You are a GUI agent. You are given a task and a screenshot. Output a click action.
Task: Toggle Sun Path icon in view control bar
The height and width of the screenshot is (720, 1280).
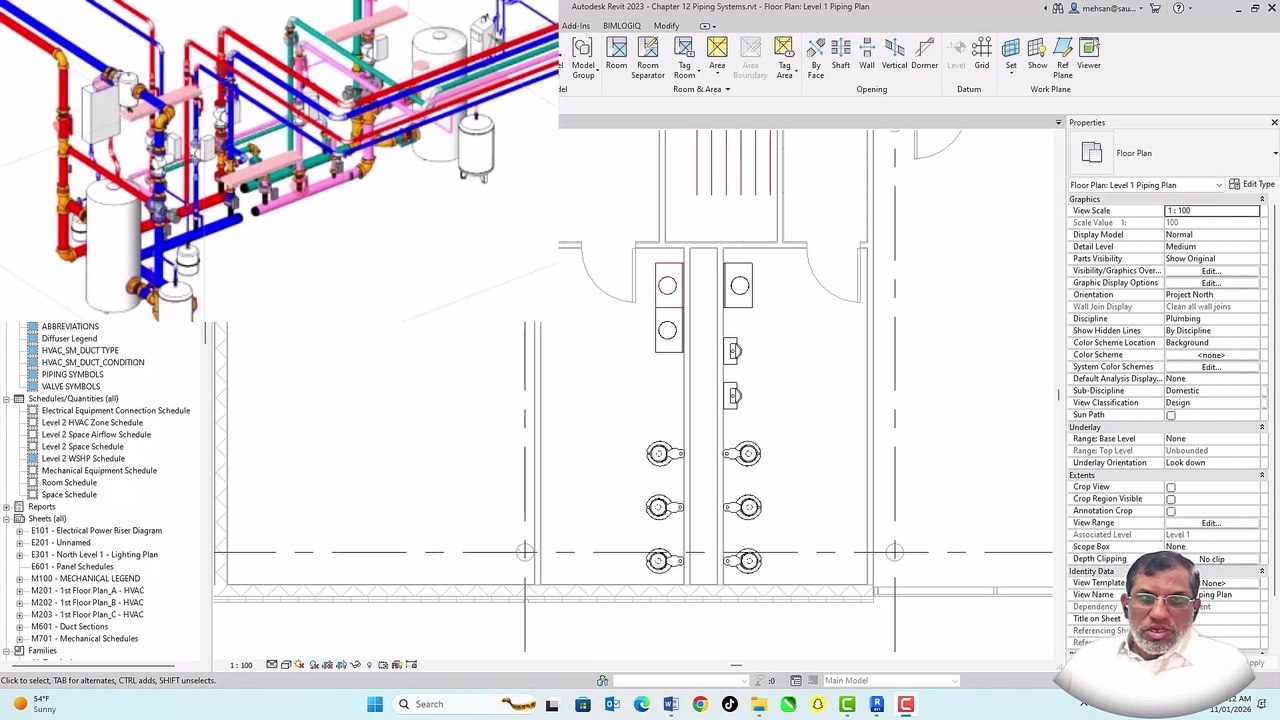coord(300,664)
